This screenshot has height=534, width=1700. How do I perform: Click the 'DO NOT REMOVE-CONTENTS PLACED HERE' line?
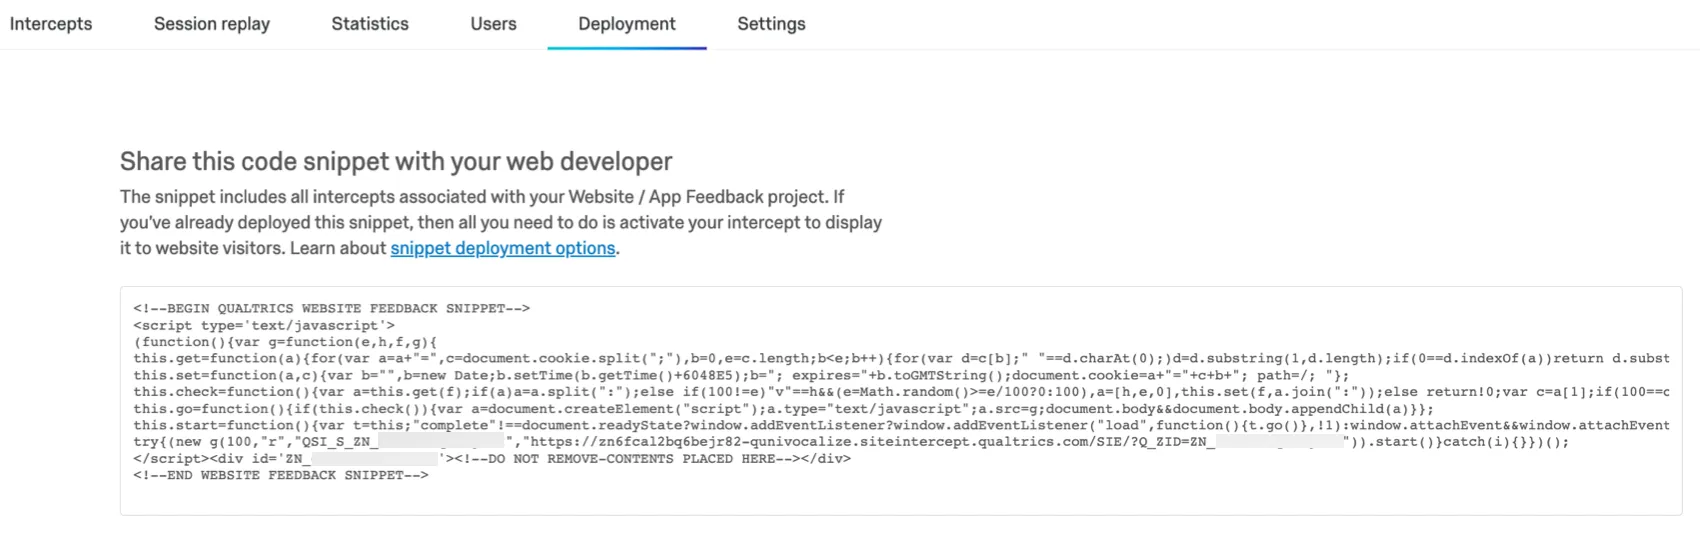click(650, 459)
